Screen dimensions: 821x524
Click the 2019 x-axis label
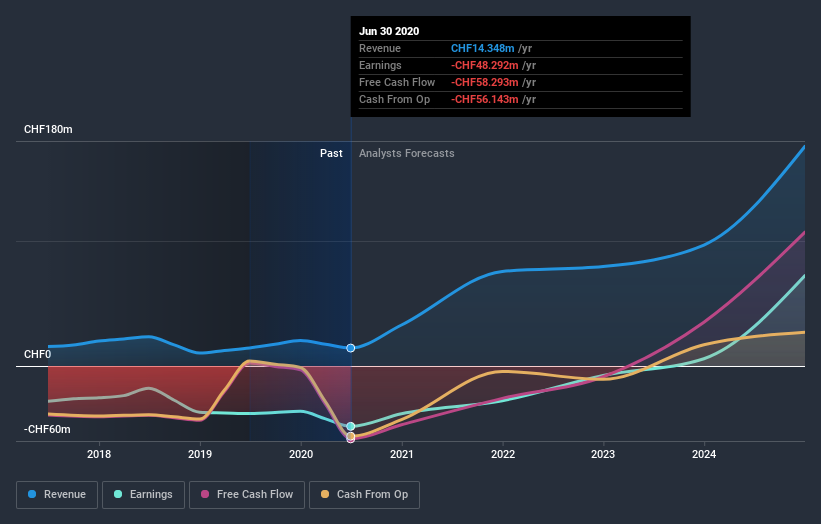point(200,454)
